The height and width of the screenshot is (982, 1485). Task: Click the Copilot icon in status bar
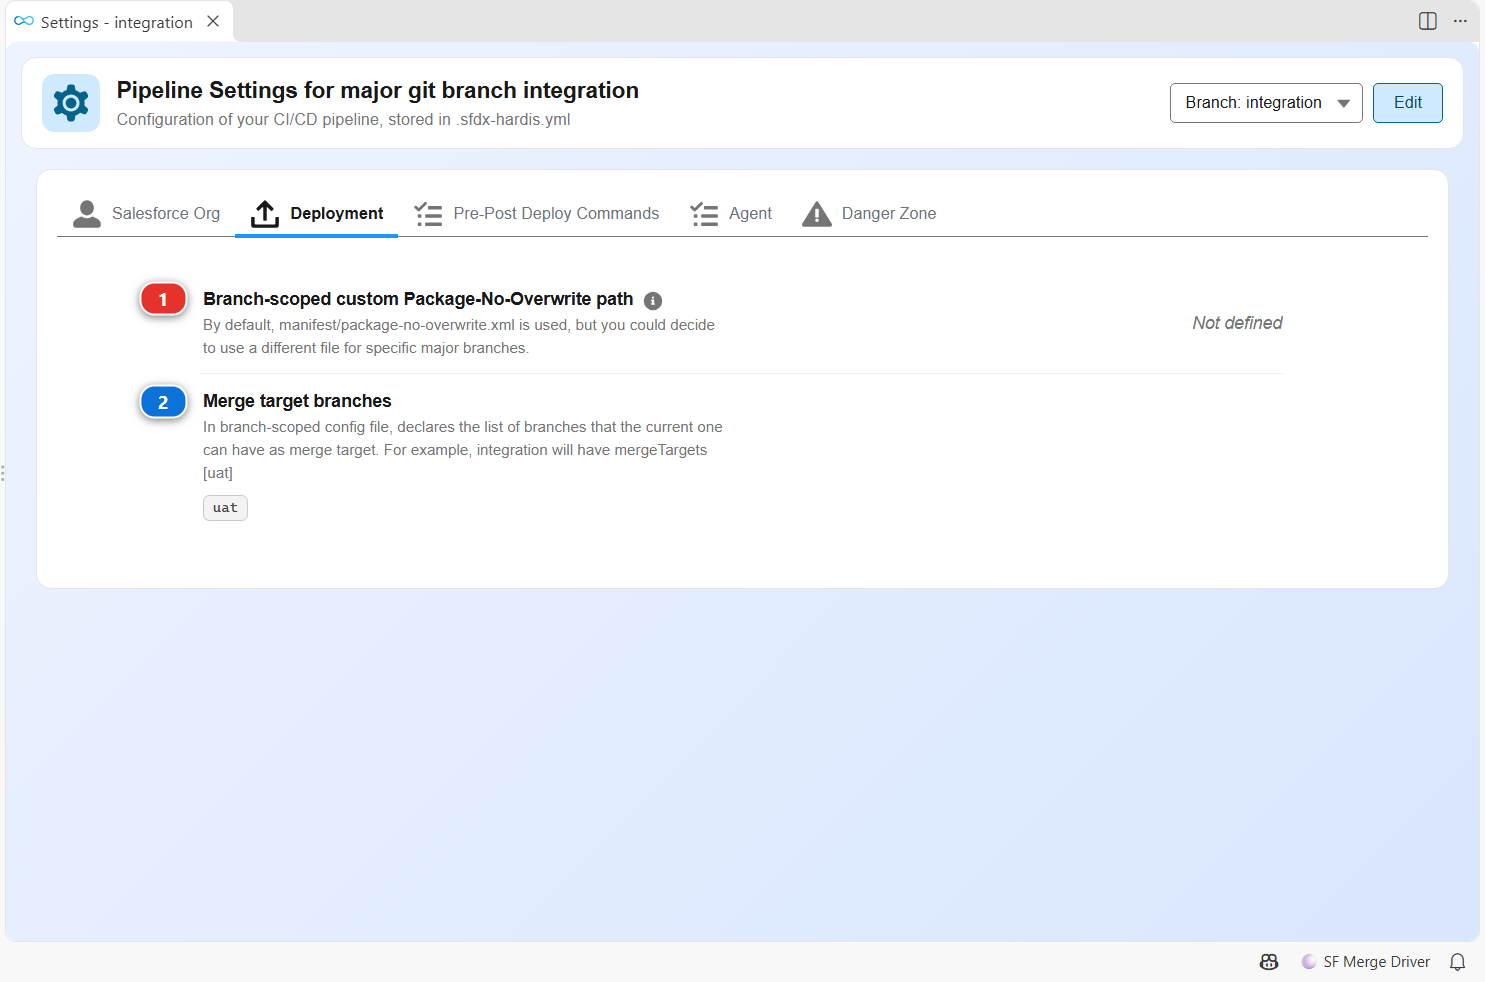point(1269,962)
